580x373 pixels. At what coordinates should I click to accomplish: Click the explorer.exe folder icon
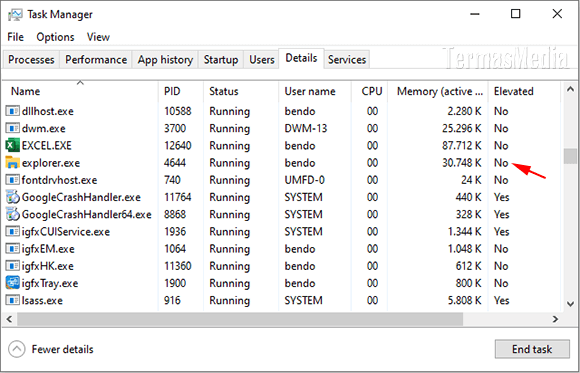tap(12, 163)
